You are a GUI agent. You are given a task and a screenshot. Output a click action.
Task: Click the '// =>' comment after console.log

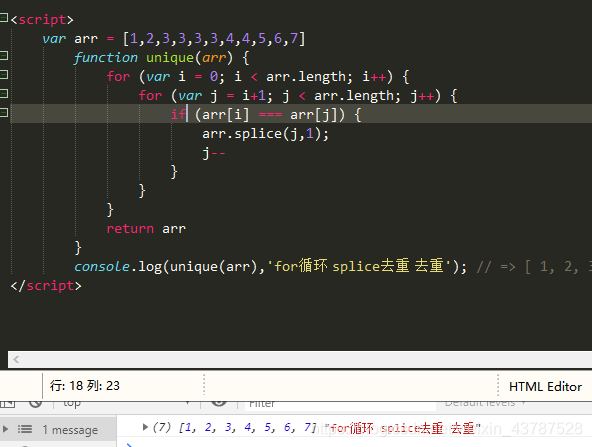[496, 267]
